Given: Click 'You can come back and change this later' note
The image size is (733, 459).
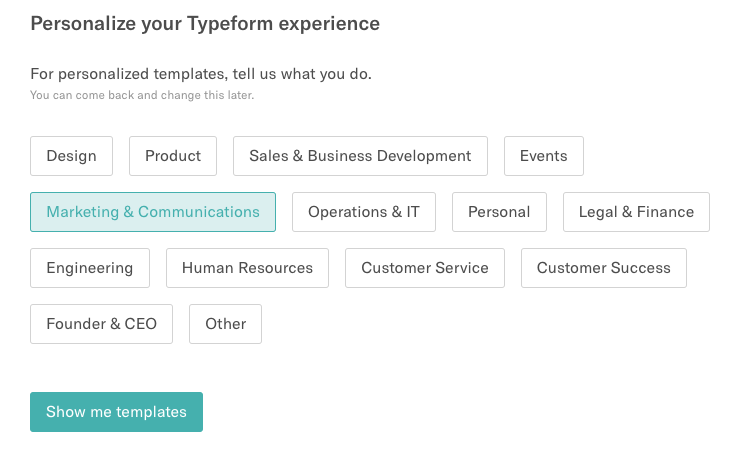Looking at the screenshot, I should tap(142, 95).
